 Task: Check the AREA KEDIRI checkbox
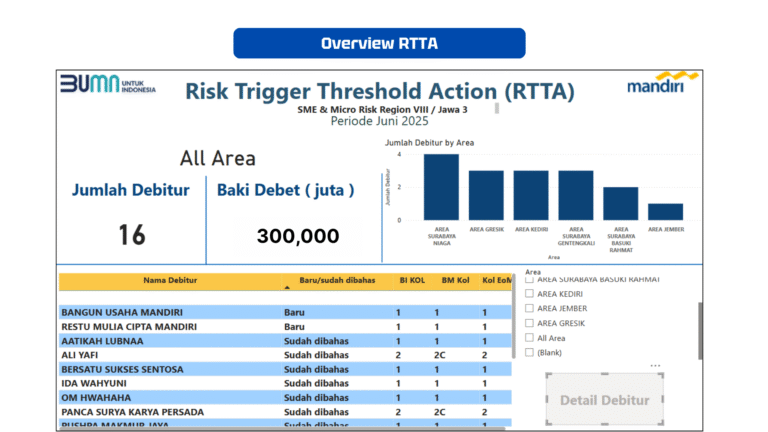530,294
